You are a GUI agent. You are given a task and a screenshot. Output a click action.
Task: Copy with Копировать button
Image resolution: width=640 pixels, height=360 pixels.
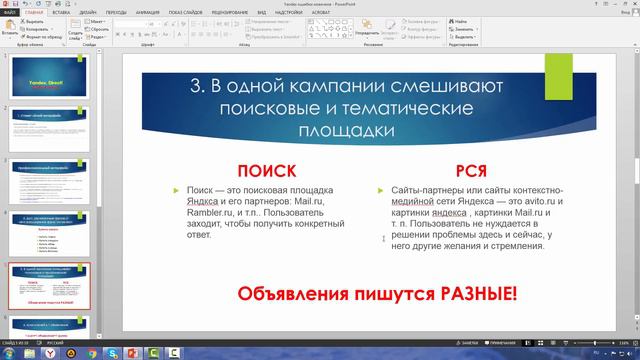point(34,29)
